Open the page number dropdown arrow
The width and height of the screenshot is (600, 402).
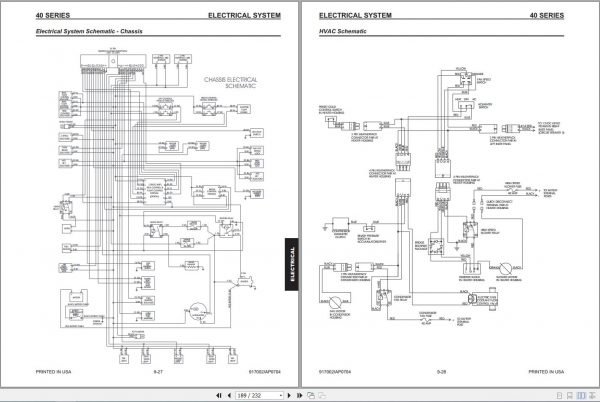(x=281, y=395)
